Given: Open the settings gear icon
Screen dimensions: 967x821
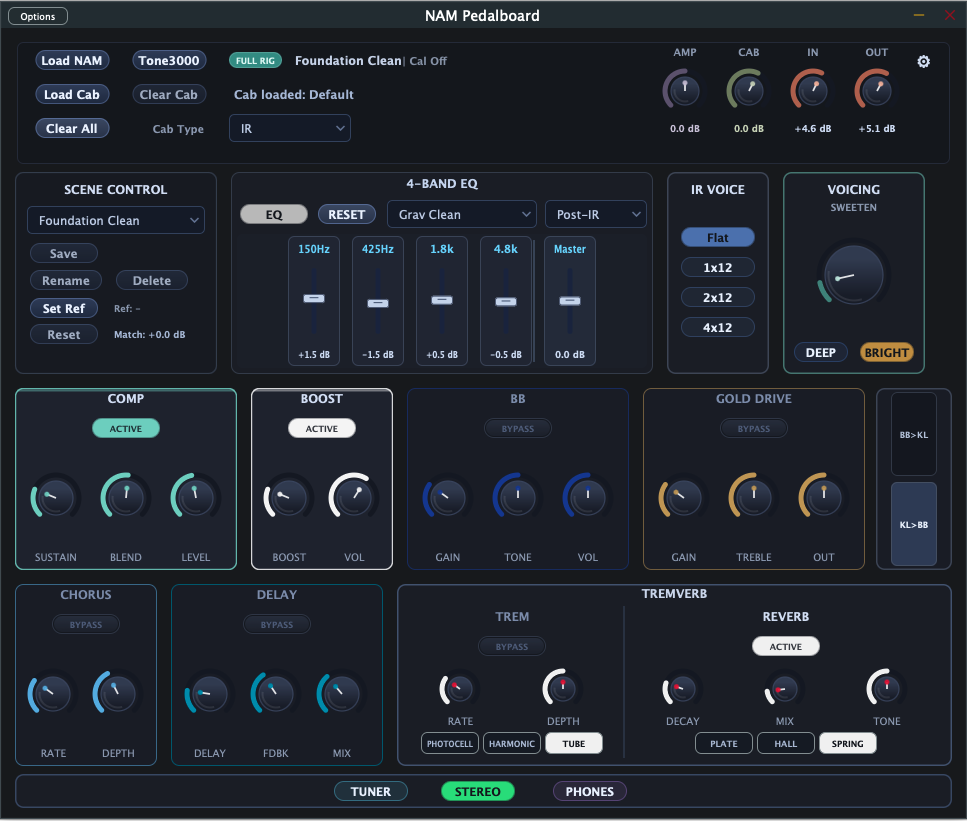Looking at the screenshot, I should click(x=923, y=62).
